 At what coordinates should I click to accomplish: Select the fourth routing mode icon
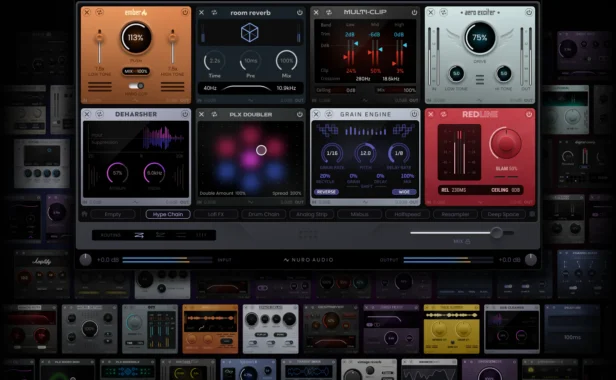click(x=202, y=235)
